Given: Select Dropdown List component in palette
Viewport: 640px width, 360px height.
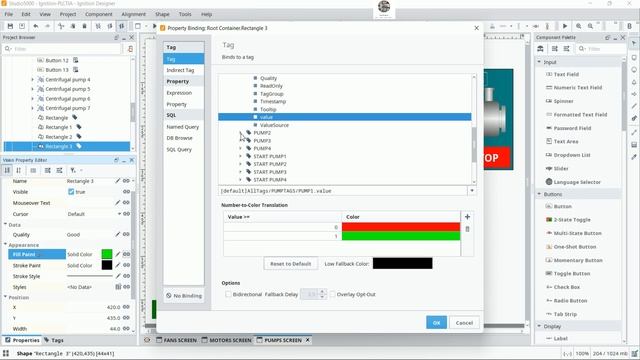Looking at the screenshot, I should tap(568, 155).
